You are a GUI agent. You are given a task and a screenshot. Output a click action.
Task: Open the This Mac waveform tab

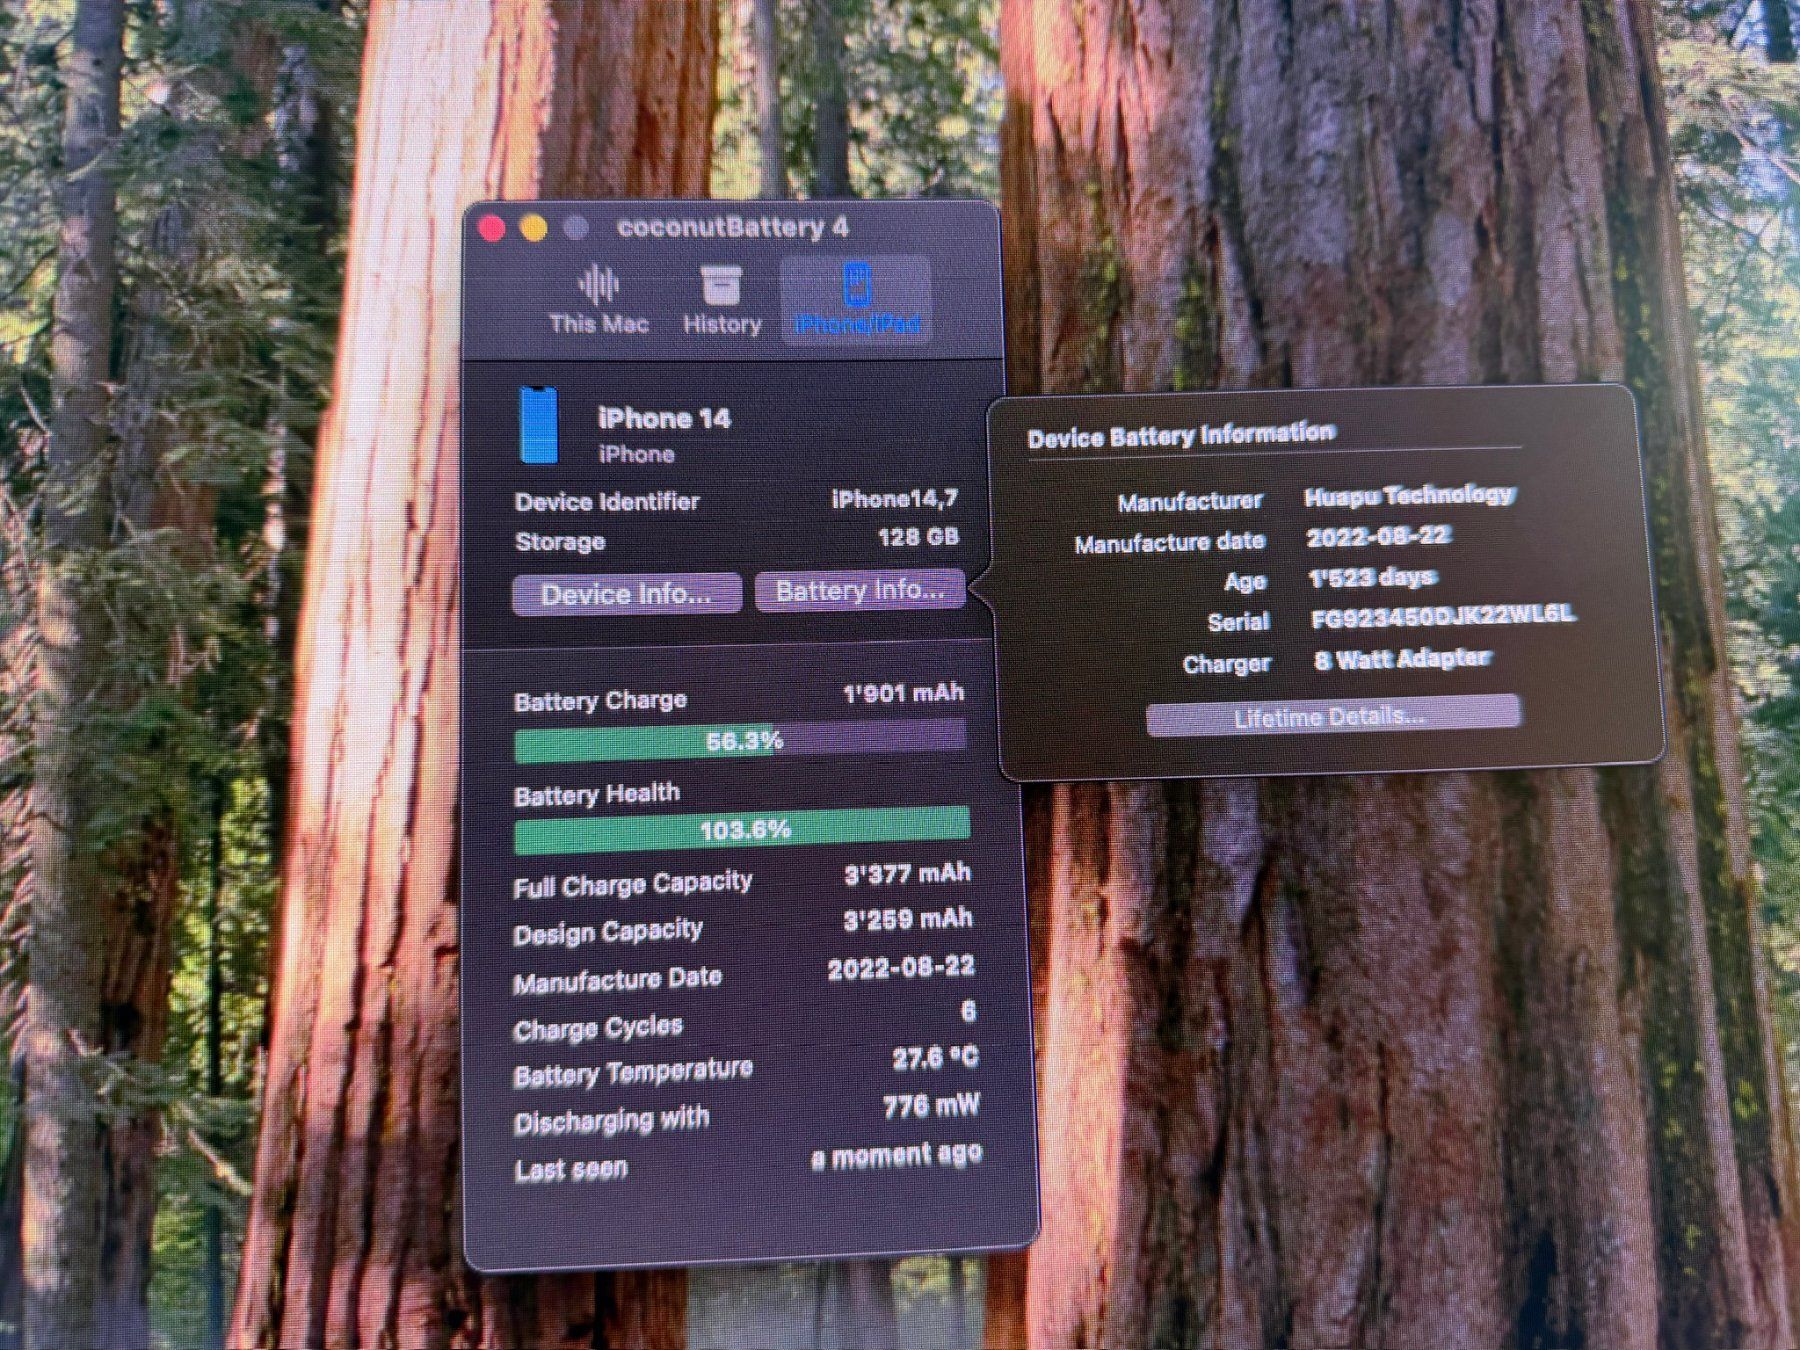point(599,299)
